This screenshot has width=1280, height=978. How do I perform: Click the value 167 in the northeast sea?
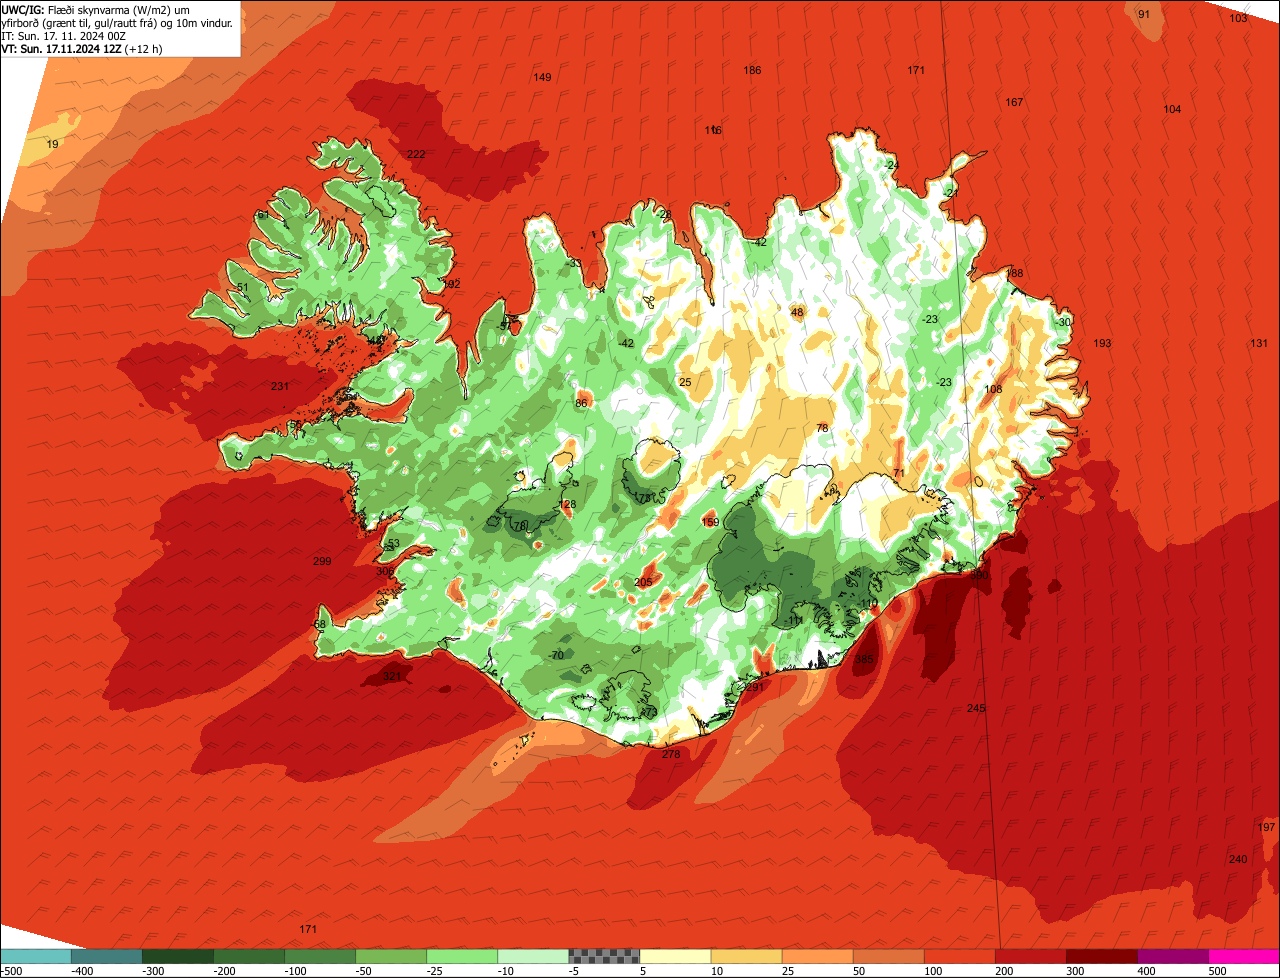pyautogui.click(x=1014, y=103)
